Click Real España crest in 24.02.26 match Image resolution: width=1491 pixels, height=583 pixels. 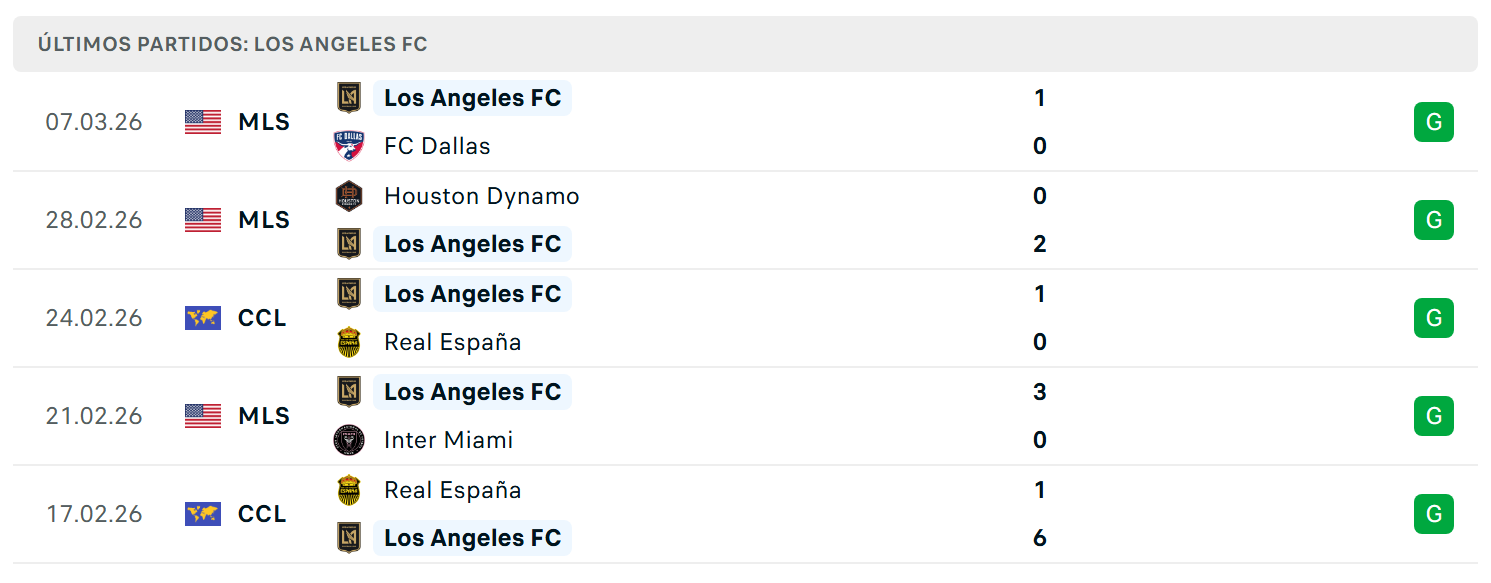click(x=349, y=342)
